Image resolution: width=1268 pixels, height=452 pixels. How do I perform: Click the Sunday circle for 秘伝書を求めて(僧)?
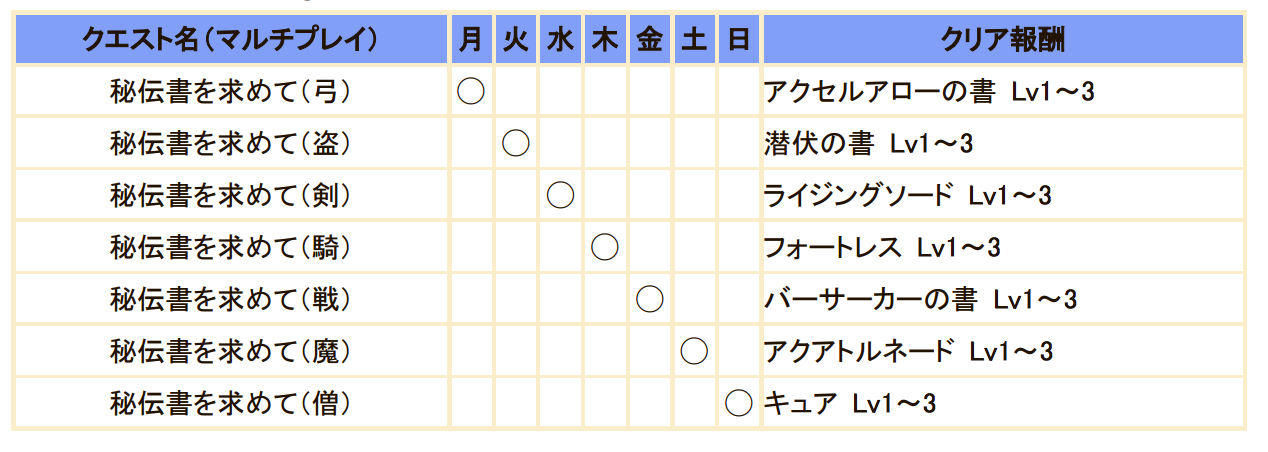[x=738, y=403]
